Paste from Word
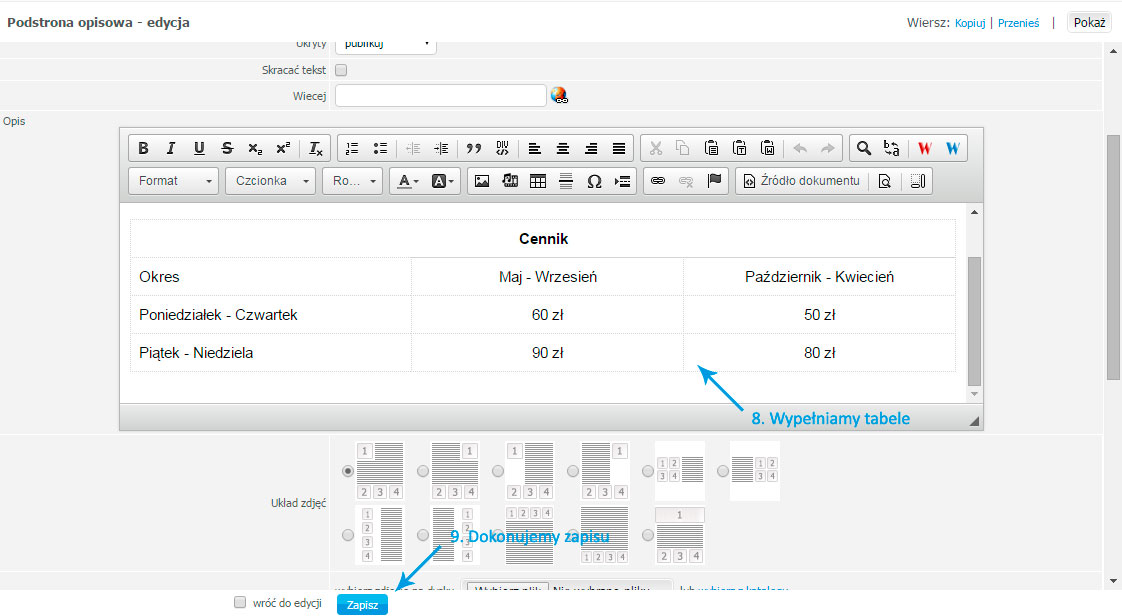The height and width of the screenshot is (616, 1122). (x=767, y=148)
